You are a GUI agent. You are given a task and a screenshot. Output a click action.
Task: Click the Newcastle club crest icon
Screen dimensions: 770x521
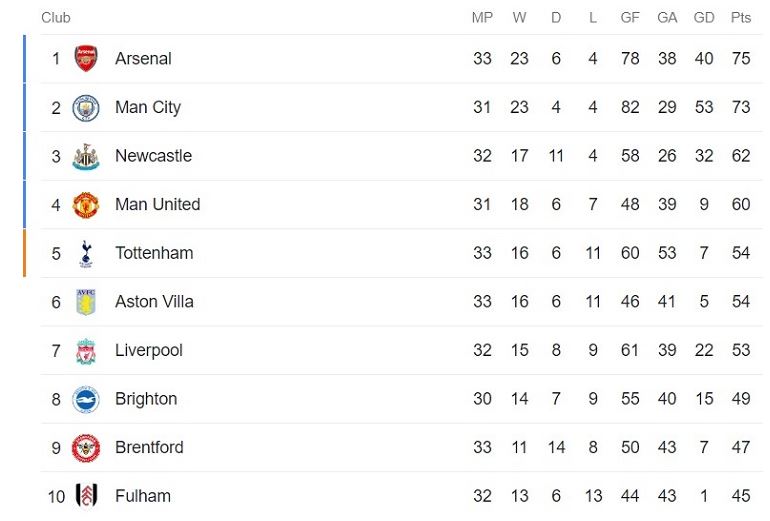pos(87,156)
